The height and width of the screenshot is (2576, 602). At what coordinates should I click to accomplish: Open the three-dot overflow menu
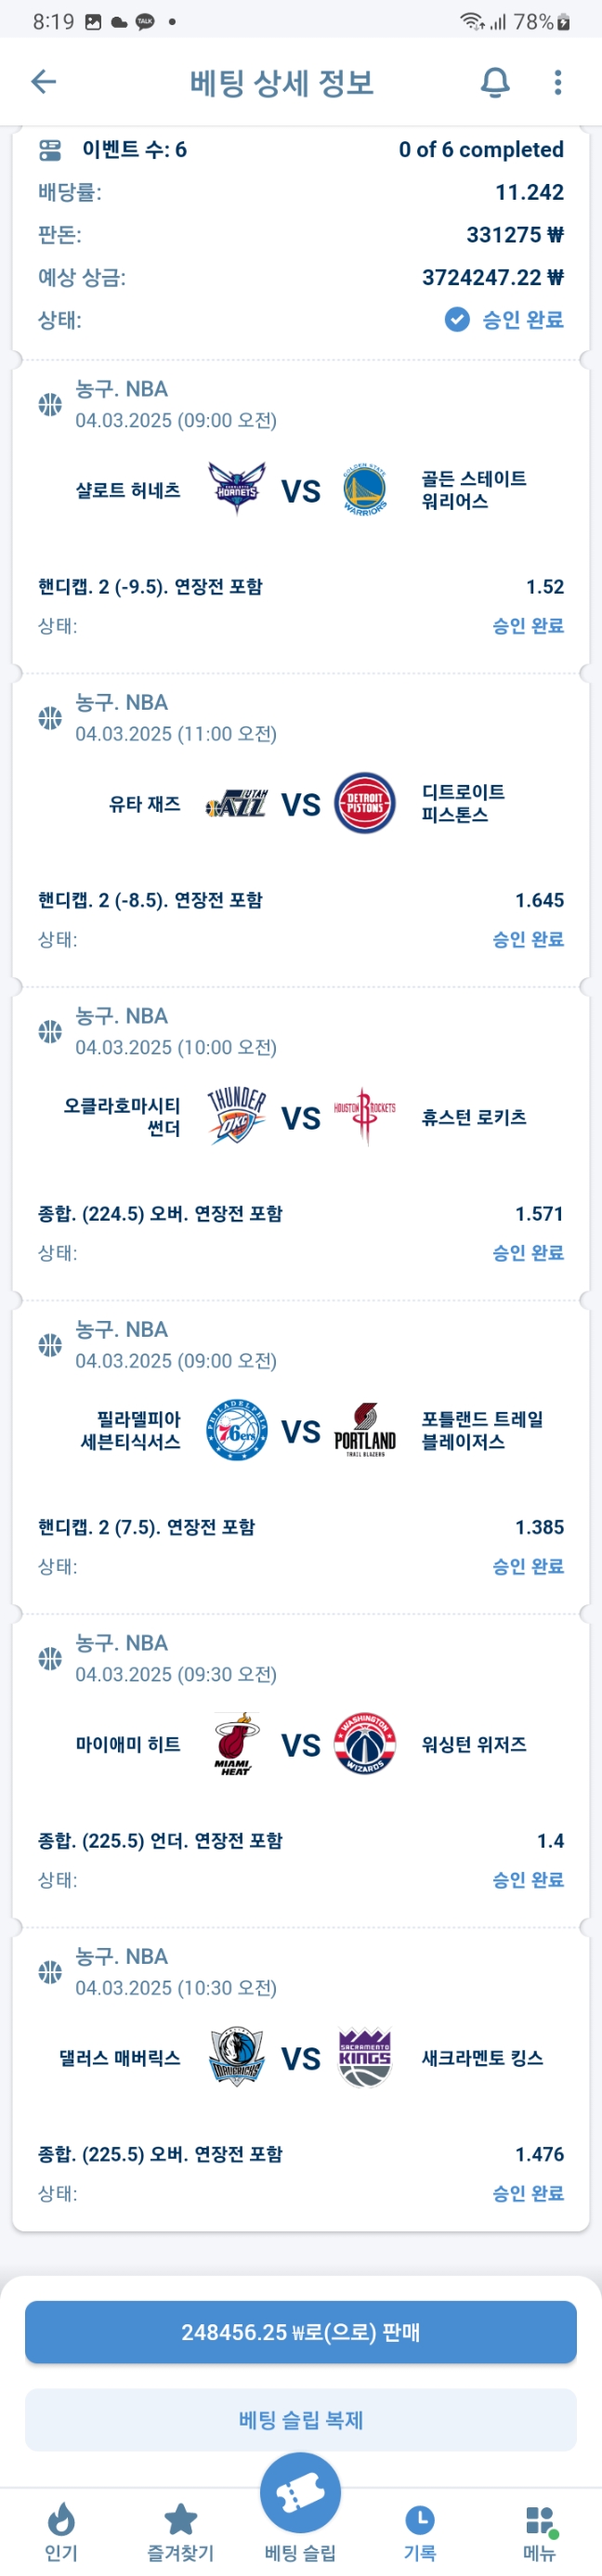[558, 82]
